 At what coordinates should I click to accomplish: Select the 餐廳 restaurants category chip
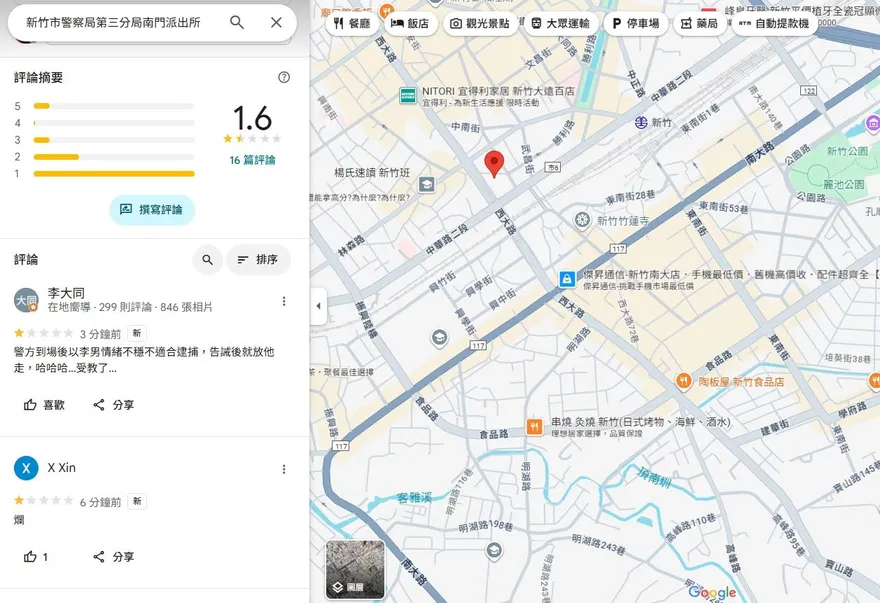(x=351, y=23)
